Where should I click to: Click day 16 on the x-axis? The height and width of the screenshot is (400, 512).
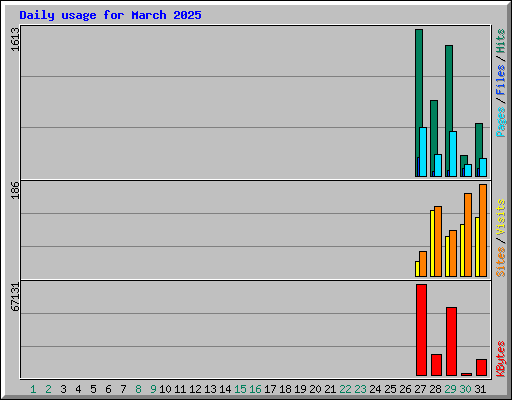click(255, 389)
